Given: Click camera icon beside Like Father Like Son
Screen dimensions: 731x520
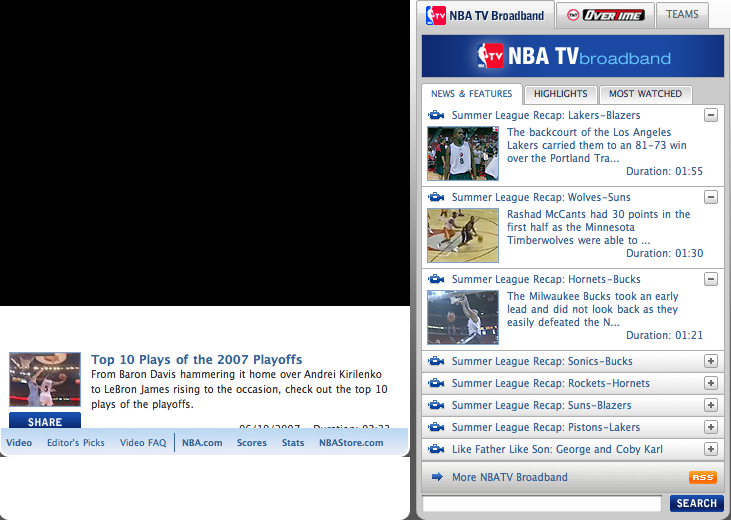Looking at the screenshot, I should pyautogui.click(x=436, y=449).
